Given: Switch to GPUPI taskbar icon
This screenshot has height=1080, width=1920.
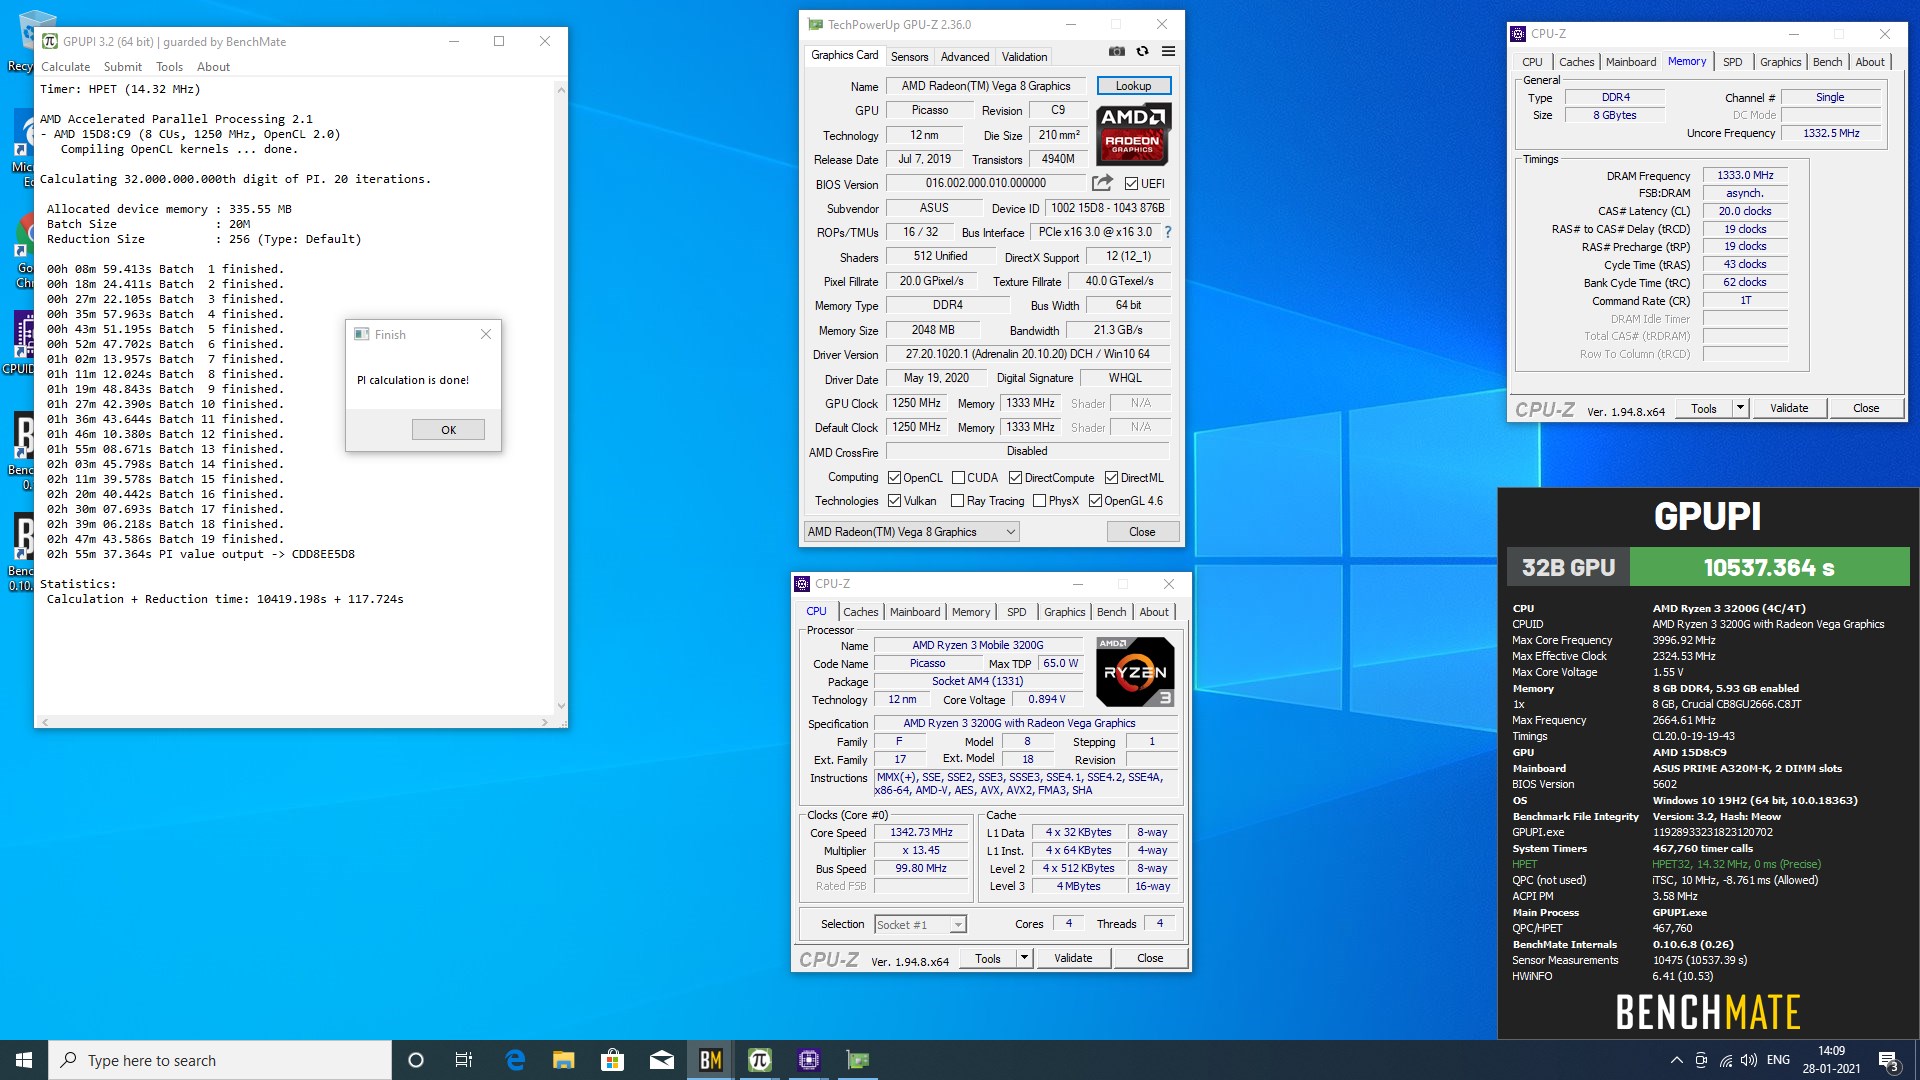Looking at the screenshot, I should click(759, 1060).
